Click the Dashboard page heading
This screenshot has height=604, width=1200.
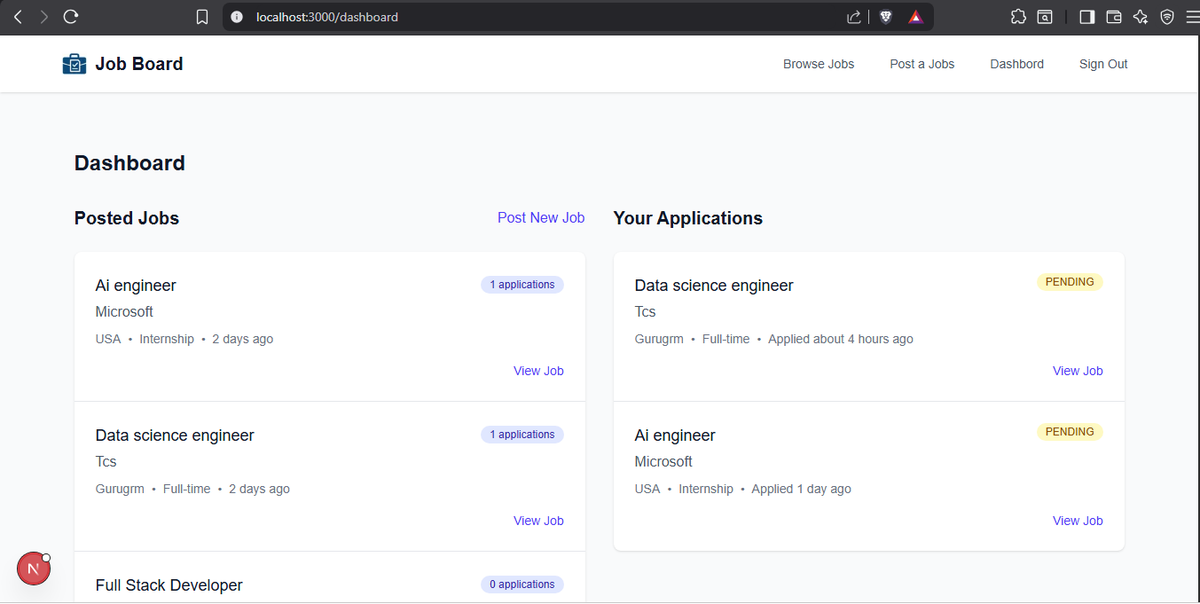pyautogui.click(x=130, y=164)
